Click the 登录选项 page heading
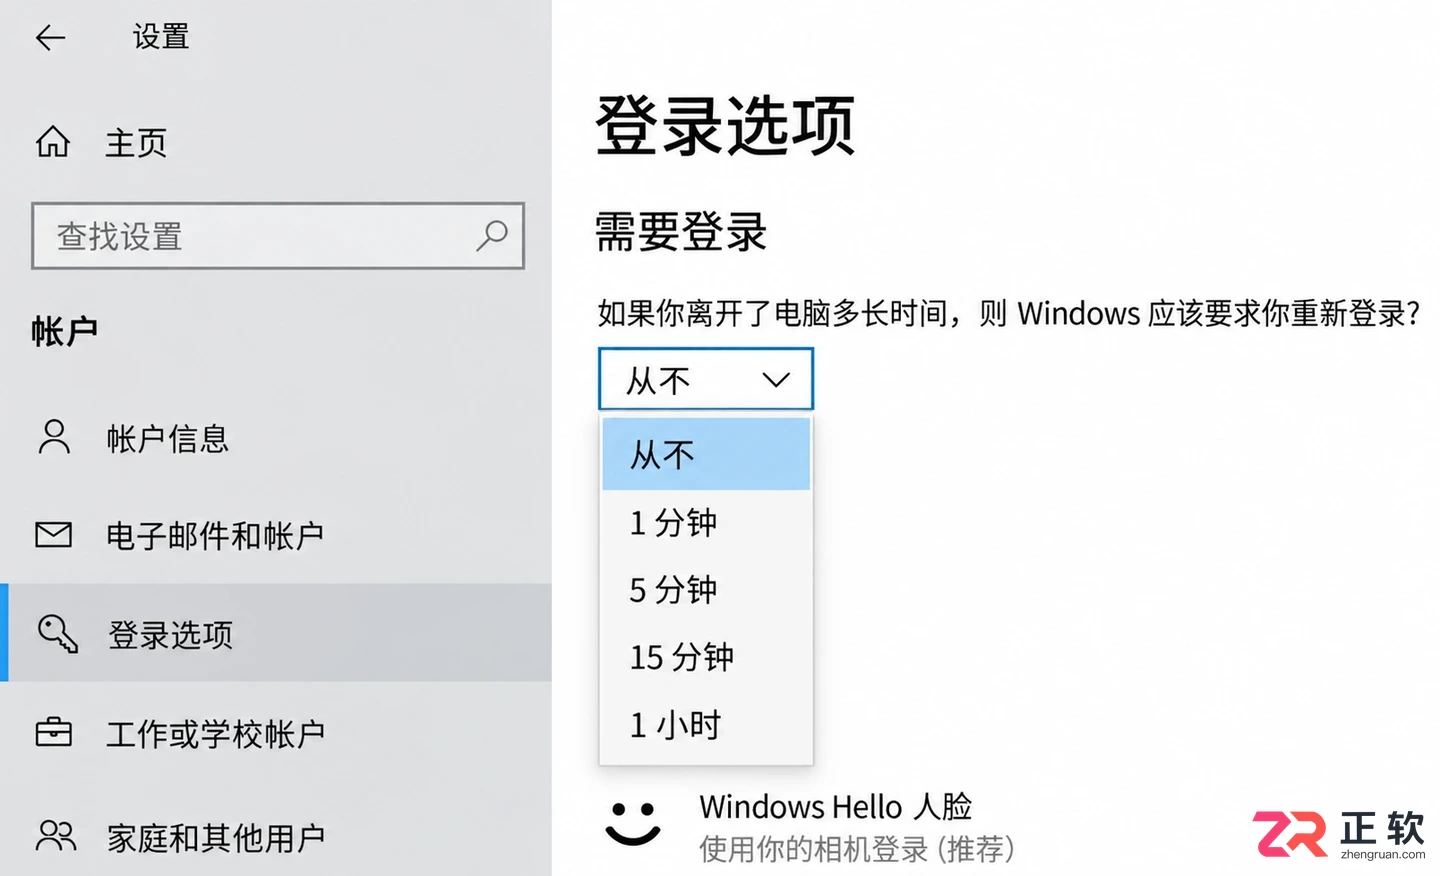 click(725, 126)
